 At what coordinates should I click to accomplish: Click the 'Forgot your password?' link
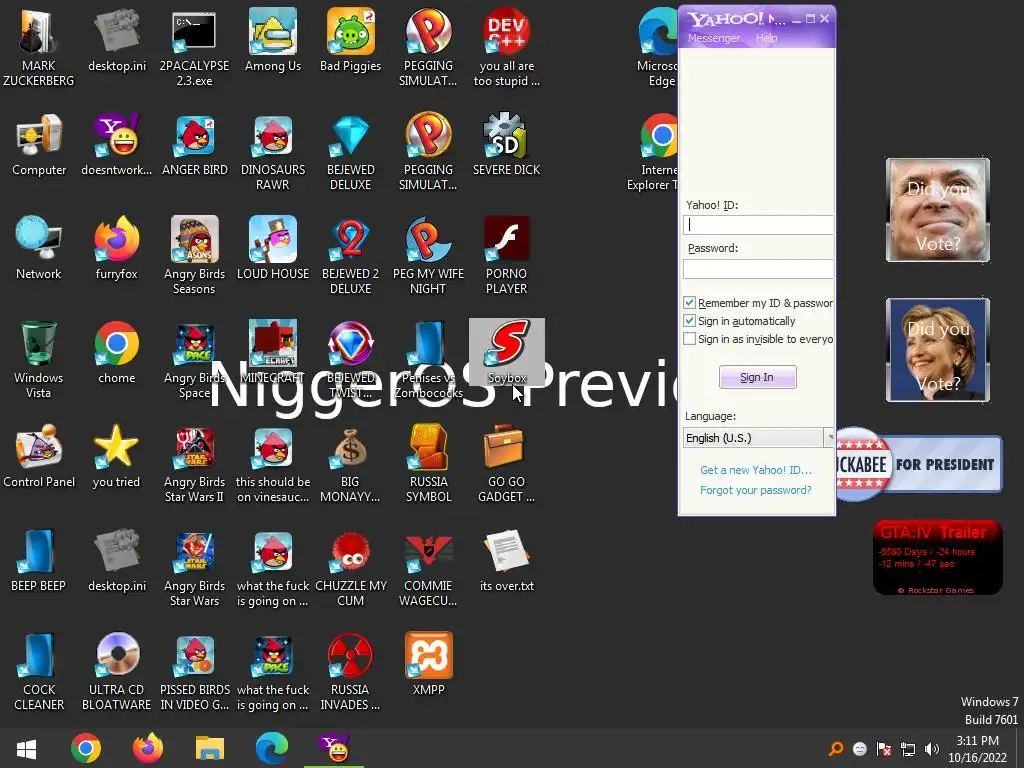pos(756,490)
